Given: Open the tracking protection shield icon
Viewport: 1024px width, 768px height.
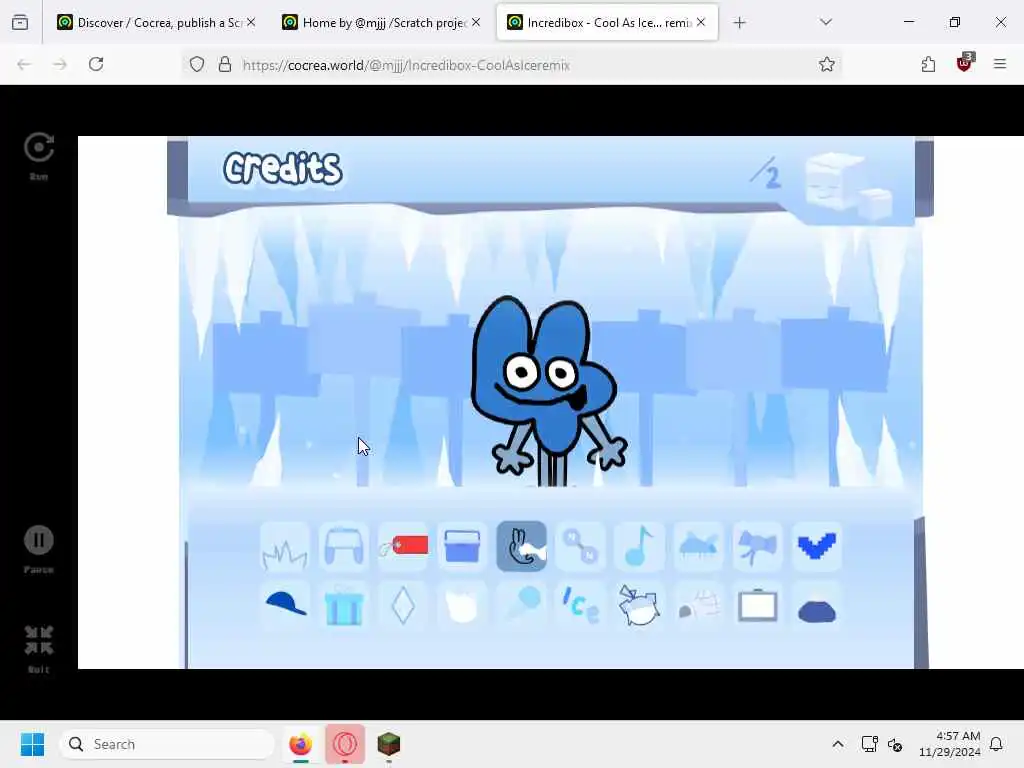Looking at the screenshot, I should (x=197, y=65).
